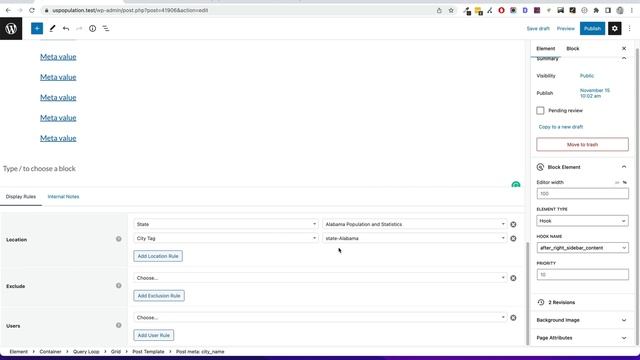Show help for Location rules

tap(118, 239)
